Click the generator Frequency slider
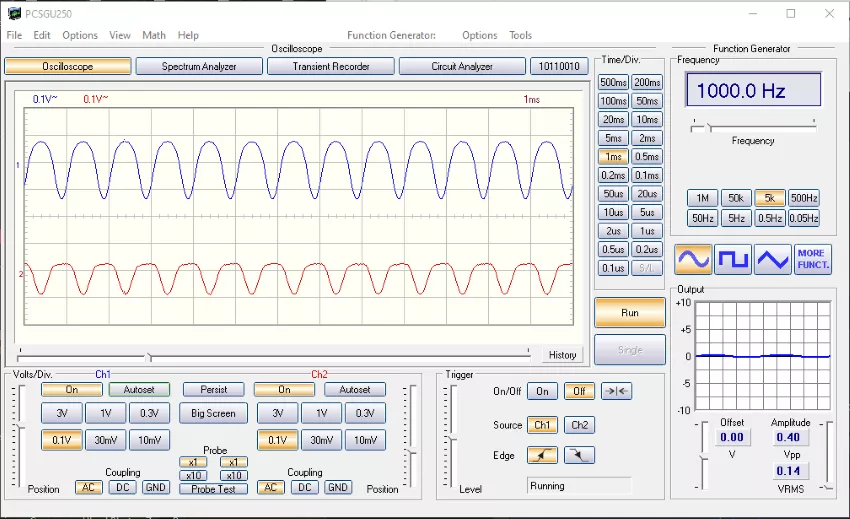 pos(754,128)
